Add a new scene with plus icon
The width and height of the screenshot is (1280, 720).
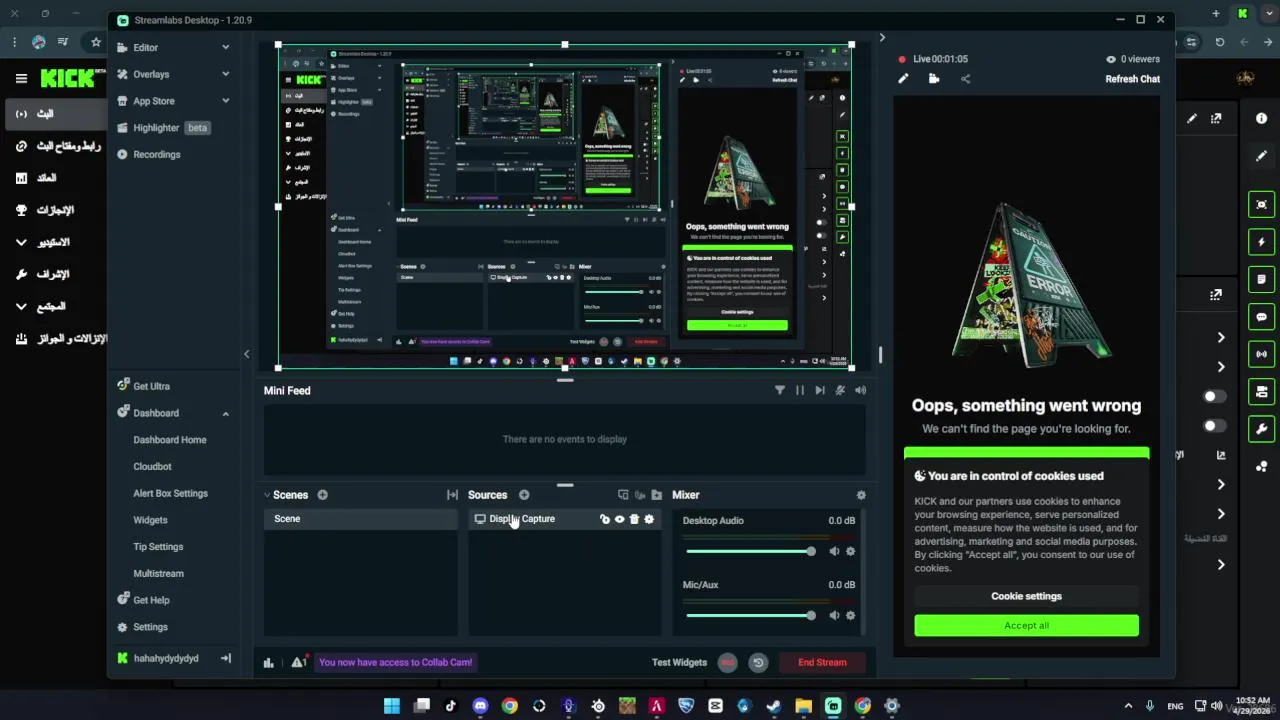click(x=322, y=495)
